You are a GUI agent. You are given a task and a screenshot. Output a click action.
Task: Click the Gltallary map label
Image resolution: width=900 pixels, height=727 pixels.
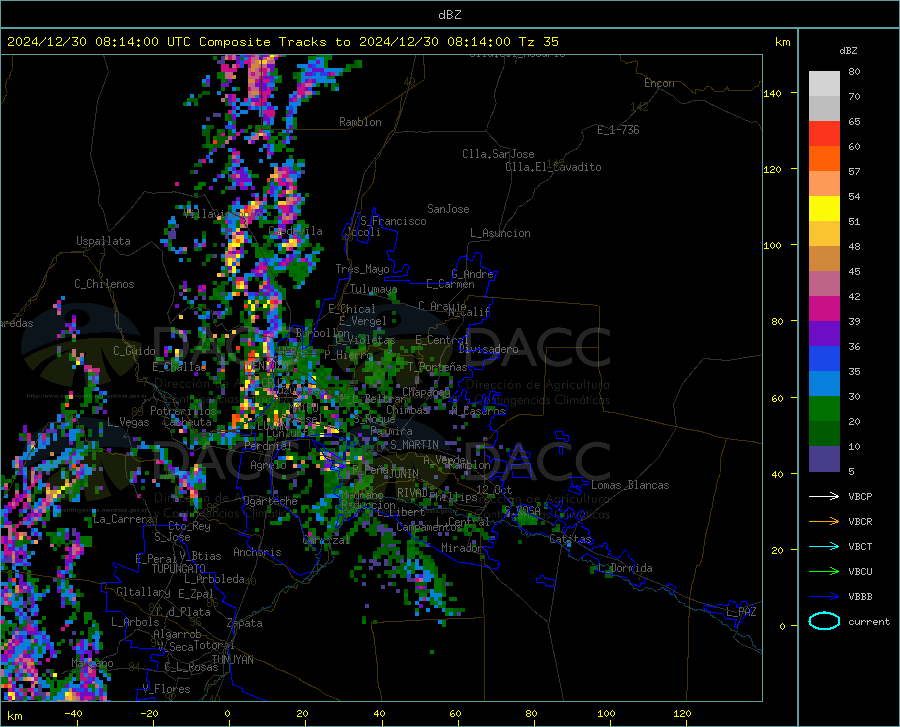click(143, 592)
